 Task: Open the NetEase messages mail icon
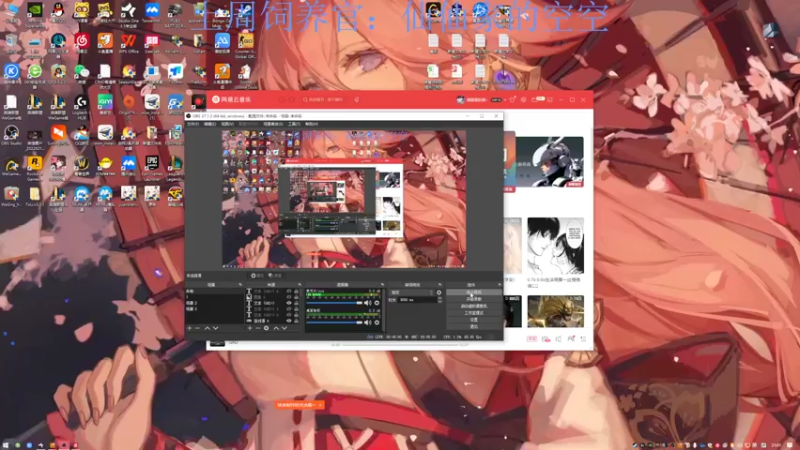tap(534, 99)
